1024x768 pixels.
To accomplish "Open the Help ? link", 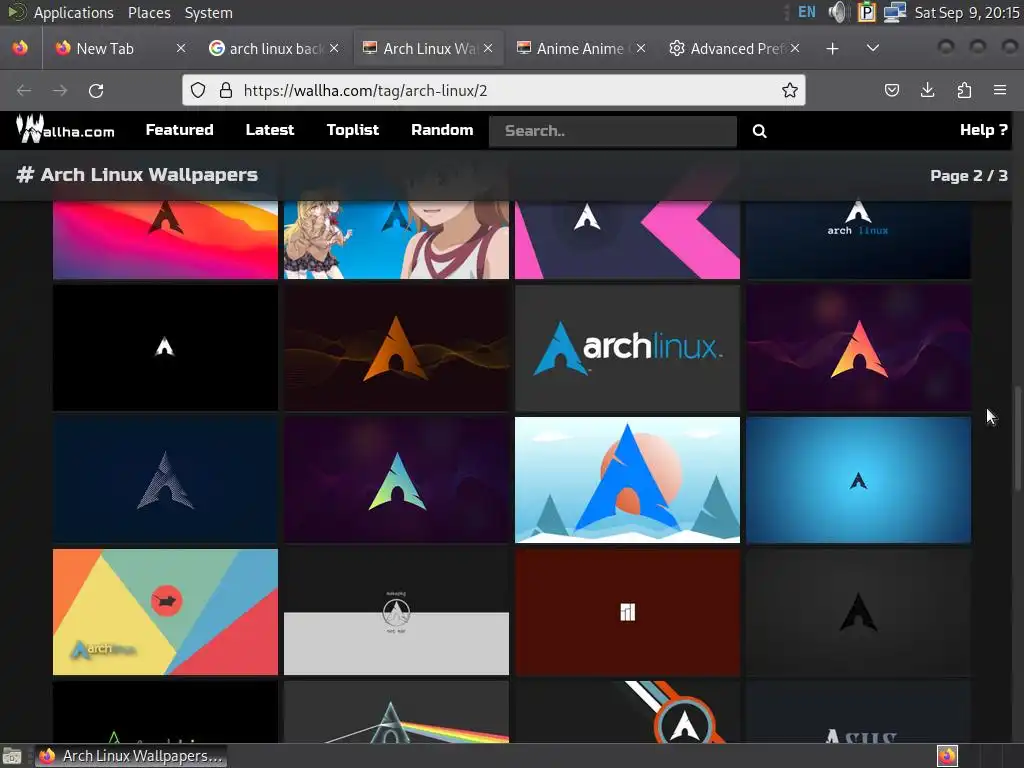I will tap(984, 130).
